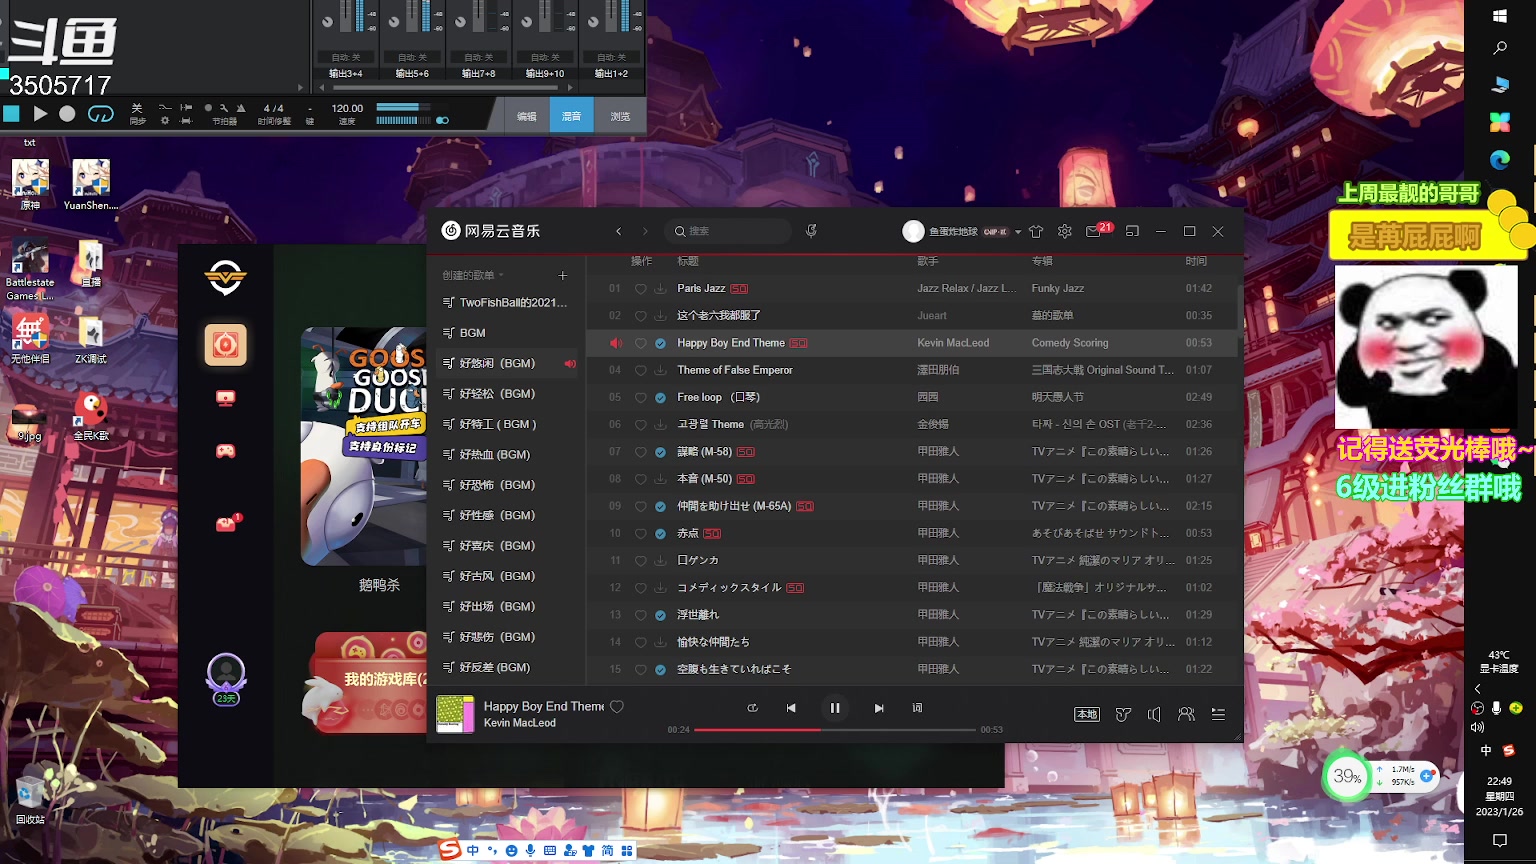Select the 好古风 (BGM) playlist
The width and height of the screenshot is (1536, 864).
[x=506, y=576]
